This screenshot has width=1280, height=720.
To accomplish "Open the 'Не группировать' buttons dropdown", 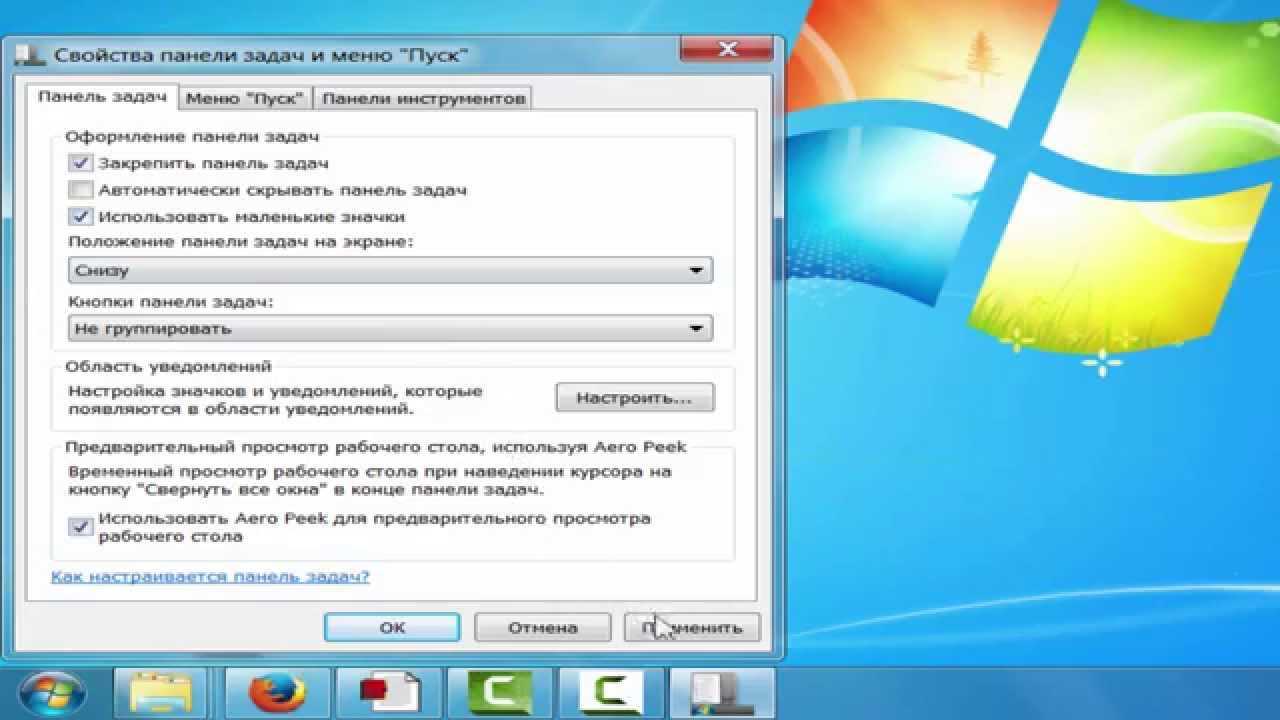I will (390, 328).
